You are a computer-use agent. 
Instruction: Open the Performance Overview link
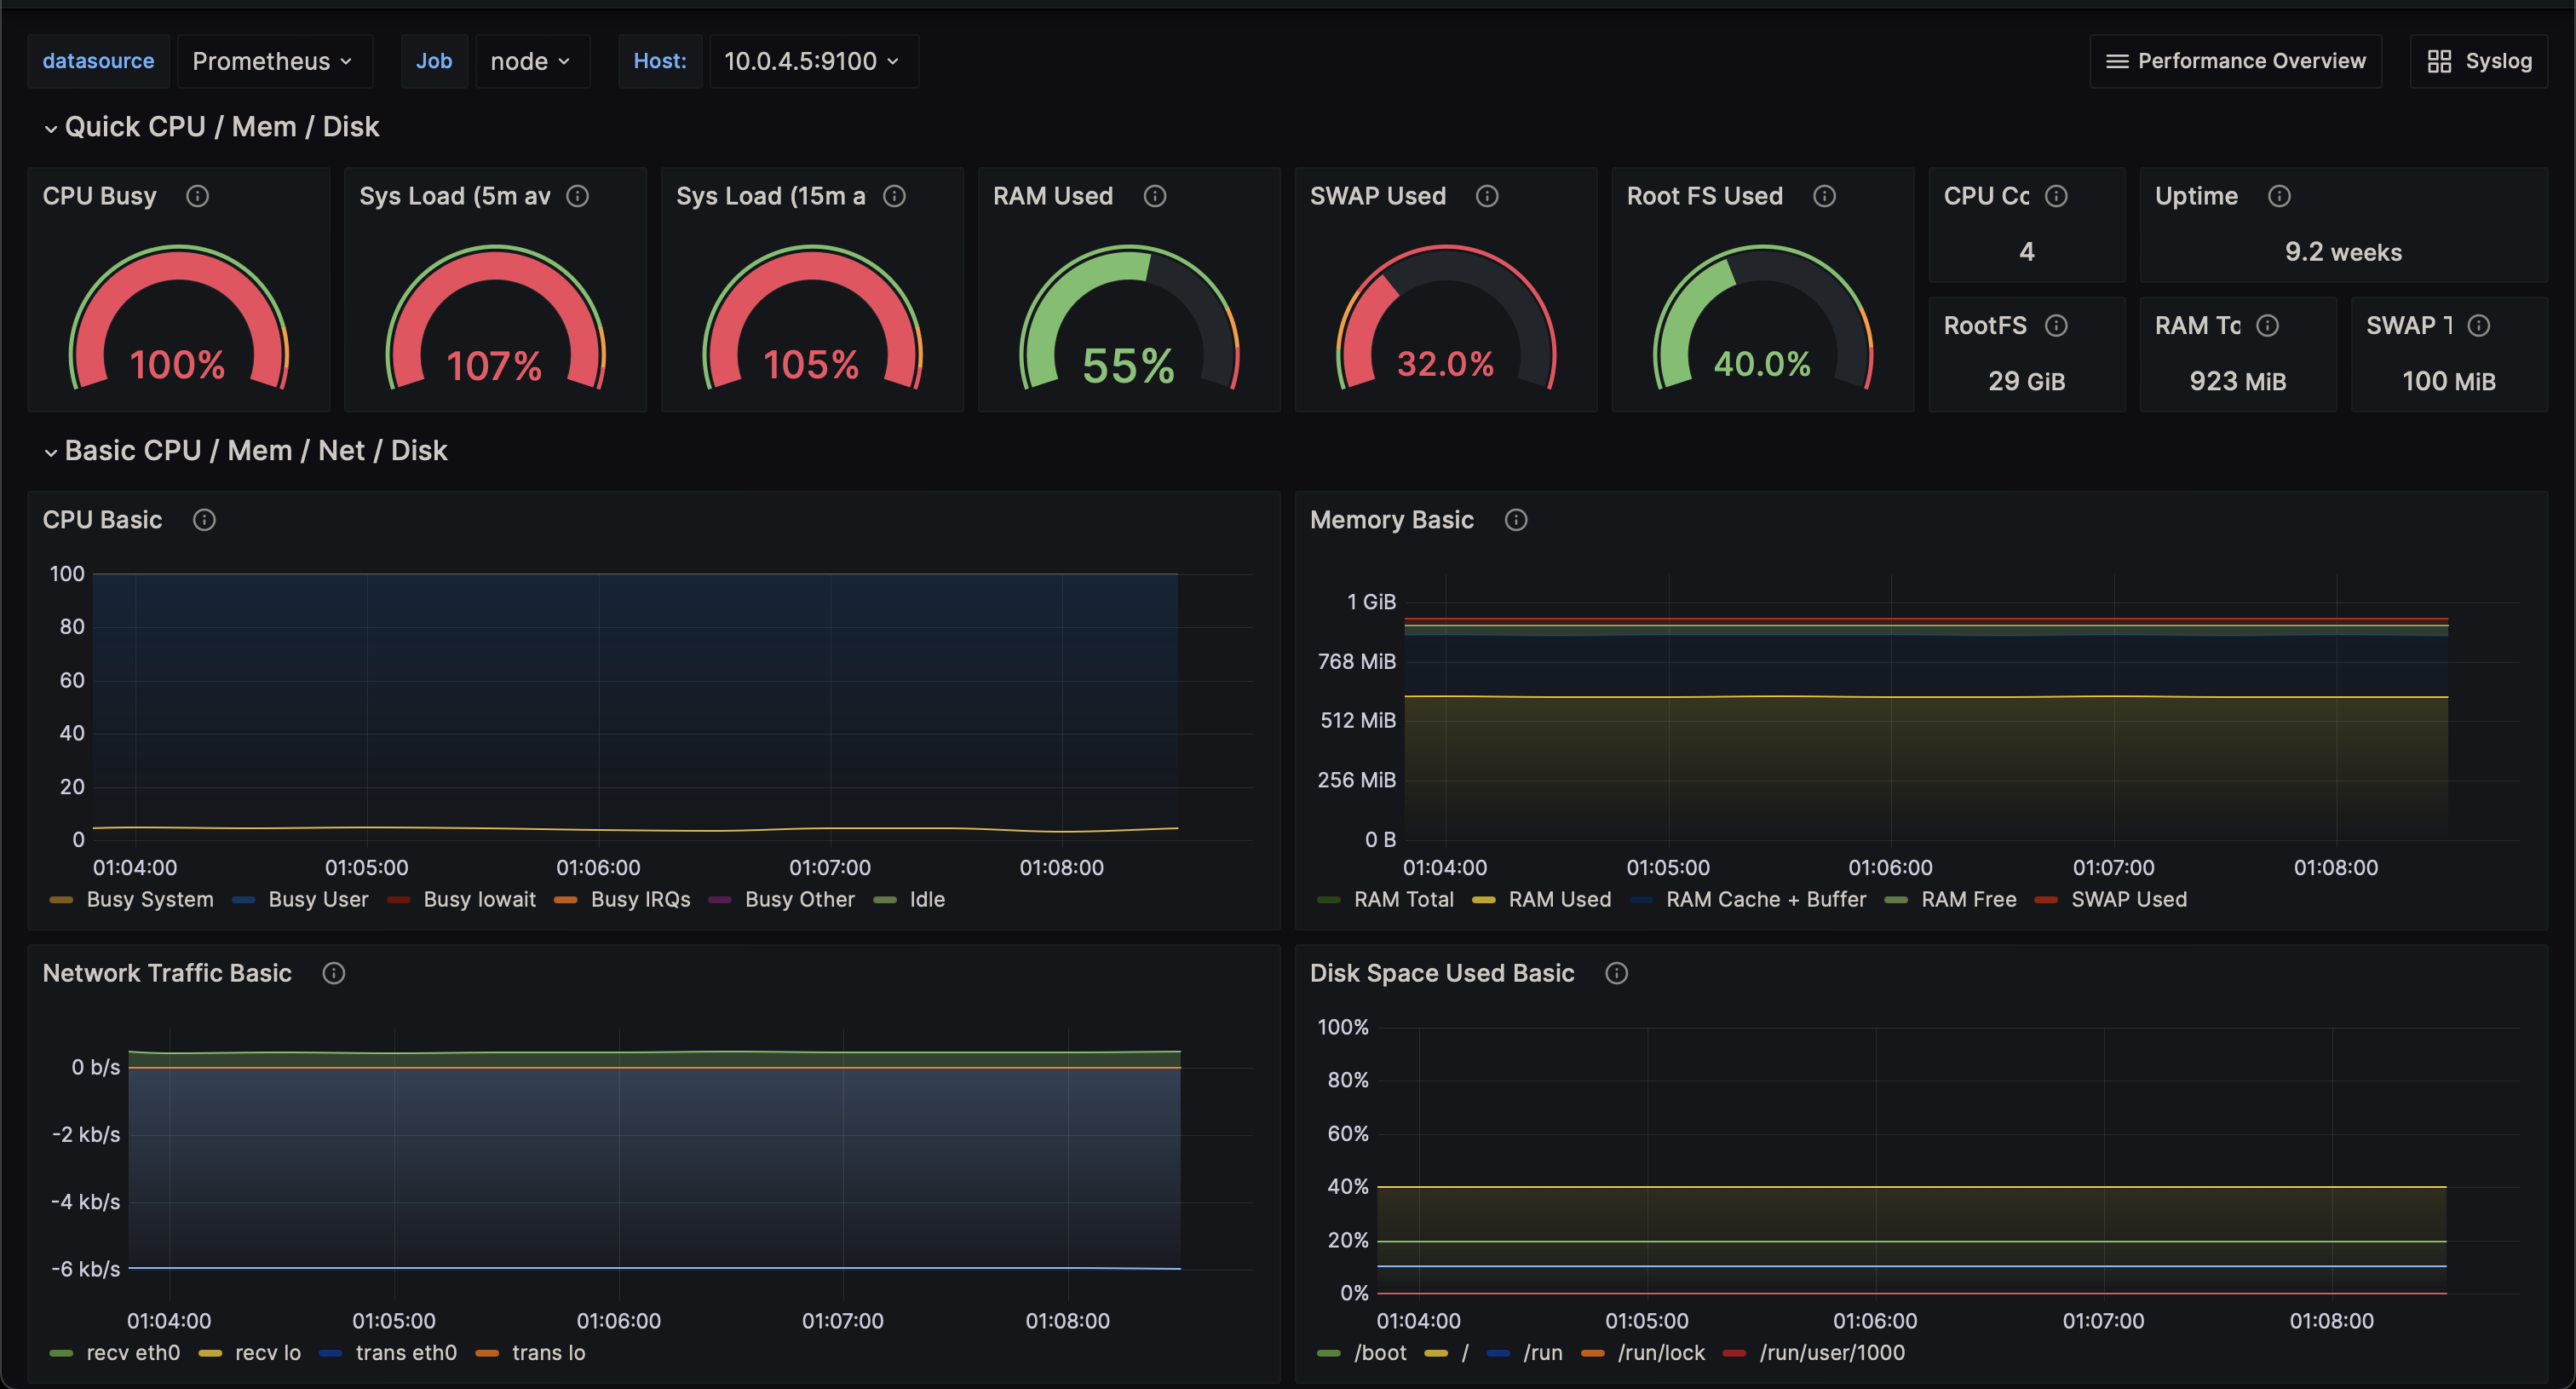click(2234, 61)
